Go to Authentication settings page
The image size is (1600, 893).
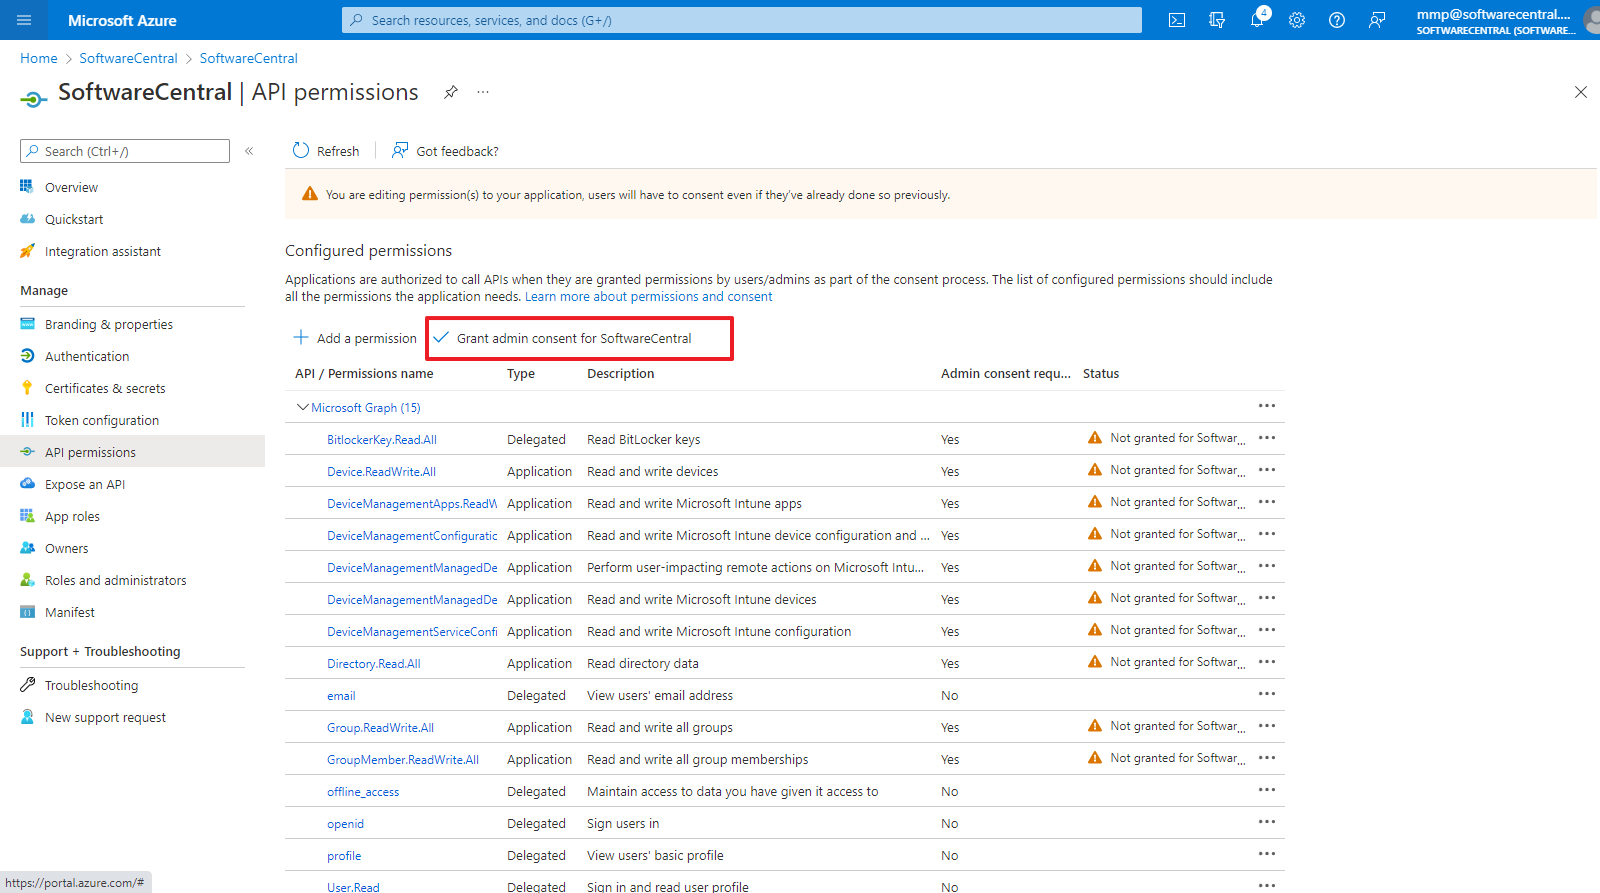point(87,356)
